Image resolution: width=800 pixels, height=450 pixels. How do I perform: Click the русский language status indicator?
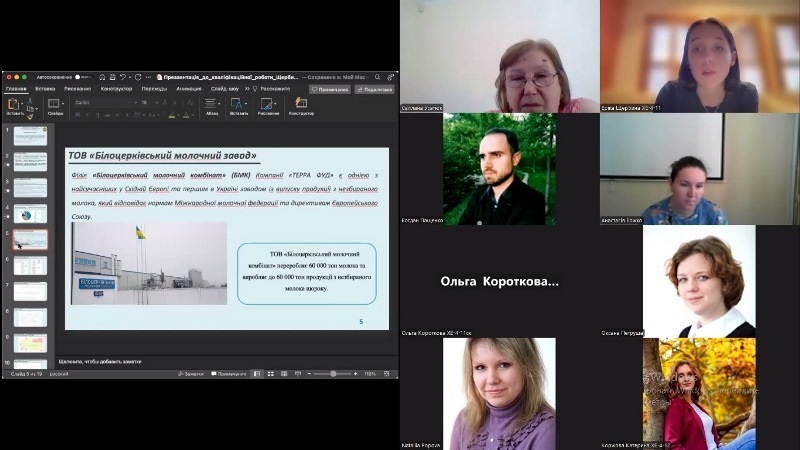[x=59, y=374]
